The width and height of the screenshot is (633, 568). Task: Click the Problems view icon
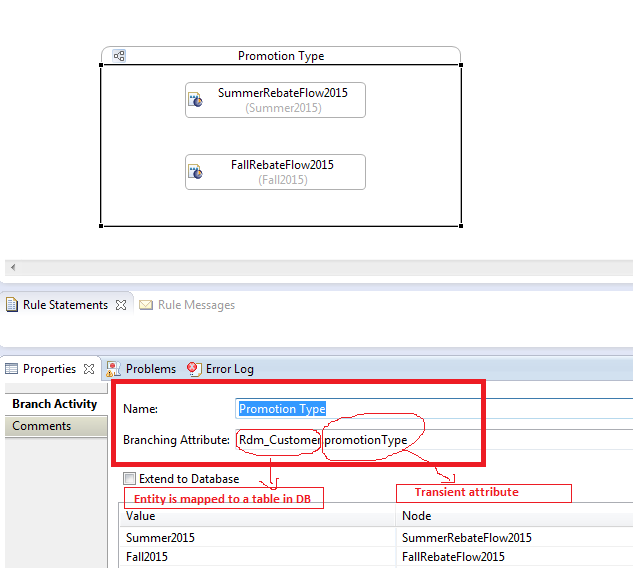(x=113, y=369)
